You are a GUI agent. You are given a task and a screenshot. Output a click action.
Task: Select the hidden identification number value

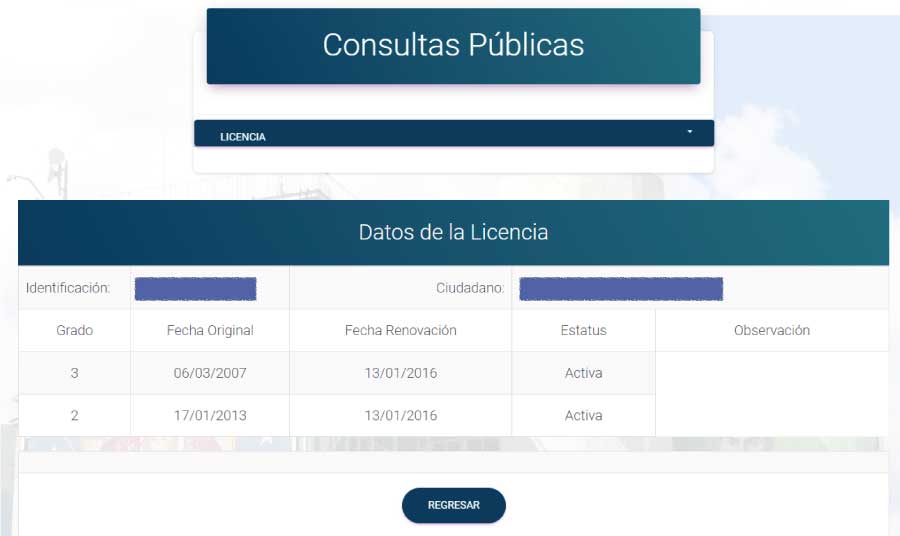(196, 288)
